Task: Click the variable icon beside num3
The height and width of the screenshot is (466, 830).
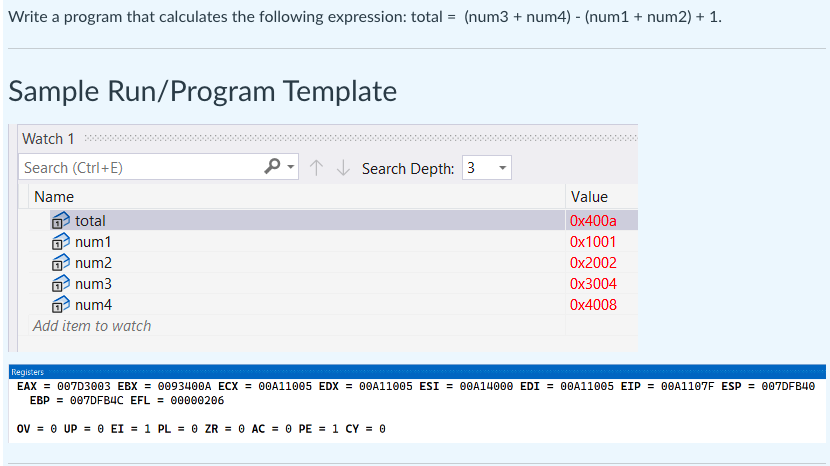Action: pos(60,284)
